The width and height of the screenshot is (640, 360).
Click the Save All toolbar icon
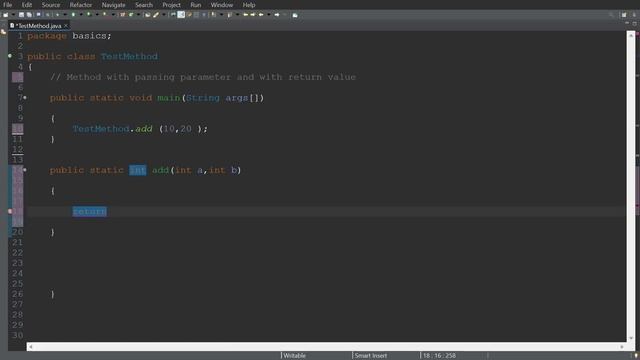tap(29, 15)
